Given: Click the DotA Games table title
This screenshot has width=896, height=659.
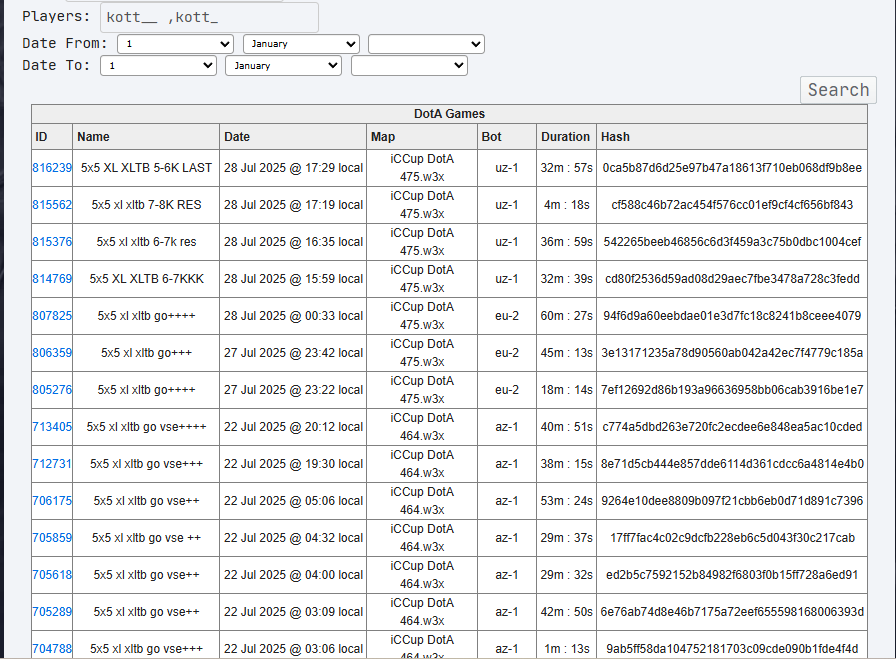Looking at the screenshot, I should (x=449, y=114).
